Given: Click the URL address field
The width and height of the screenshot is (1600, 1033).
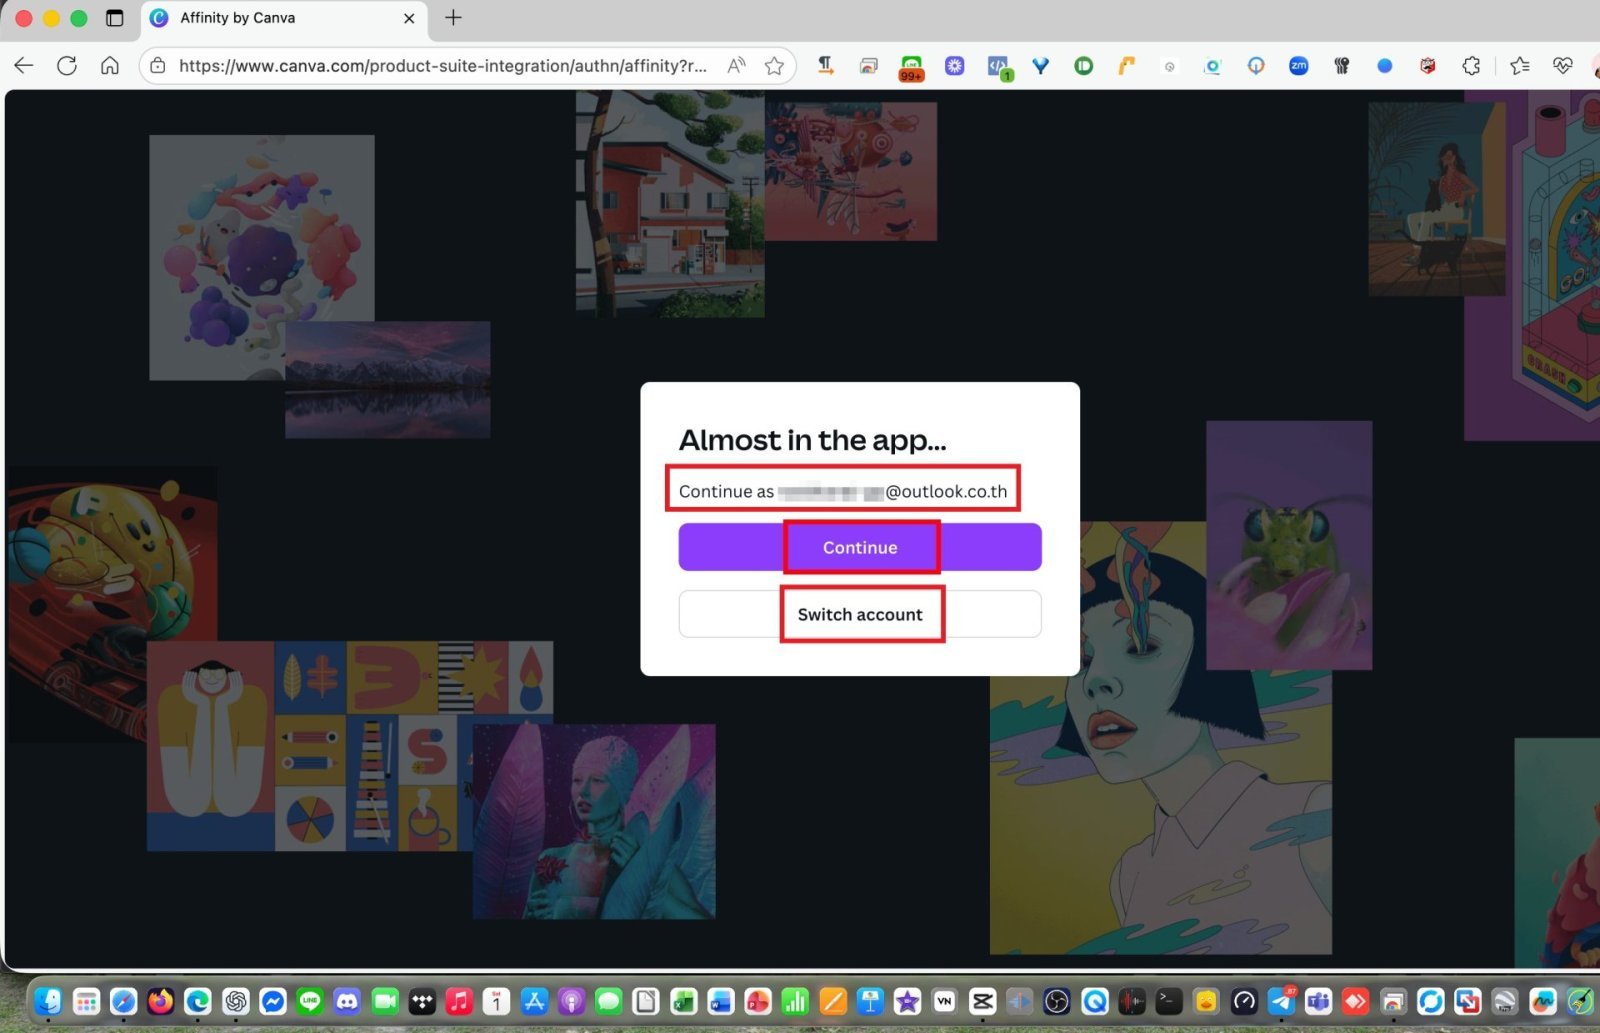Looking at the screenshot, I should [x=440, y=66].
